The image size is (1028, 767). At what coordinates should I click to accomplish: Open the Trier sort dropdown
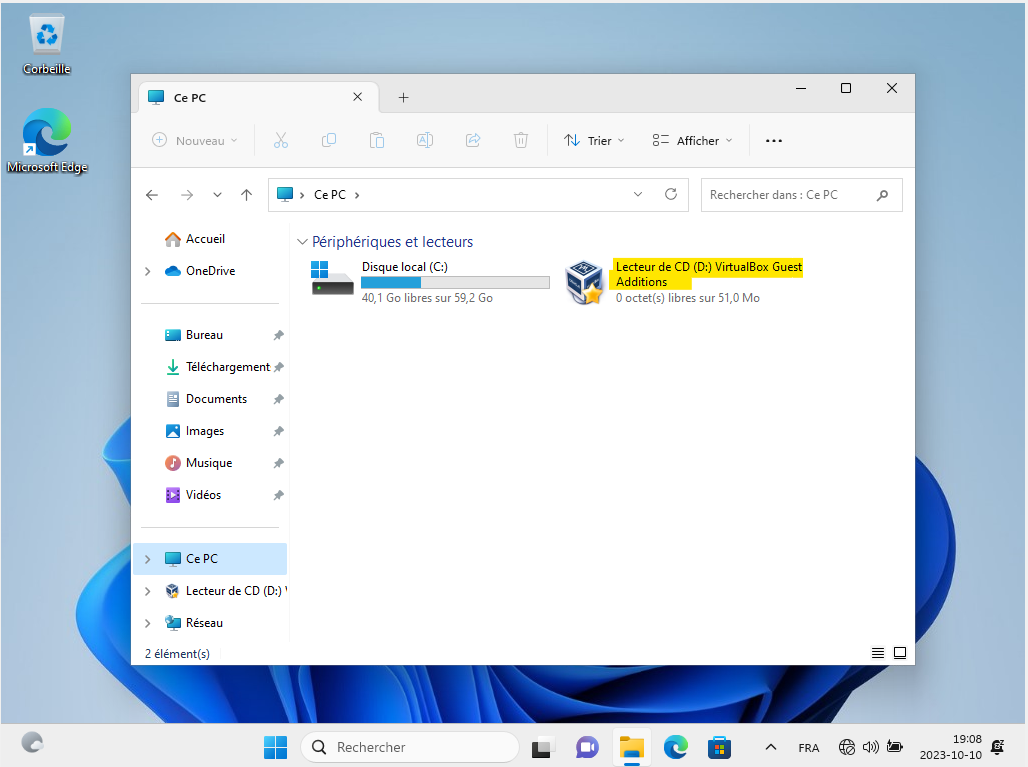594,141
